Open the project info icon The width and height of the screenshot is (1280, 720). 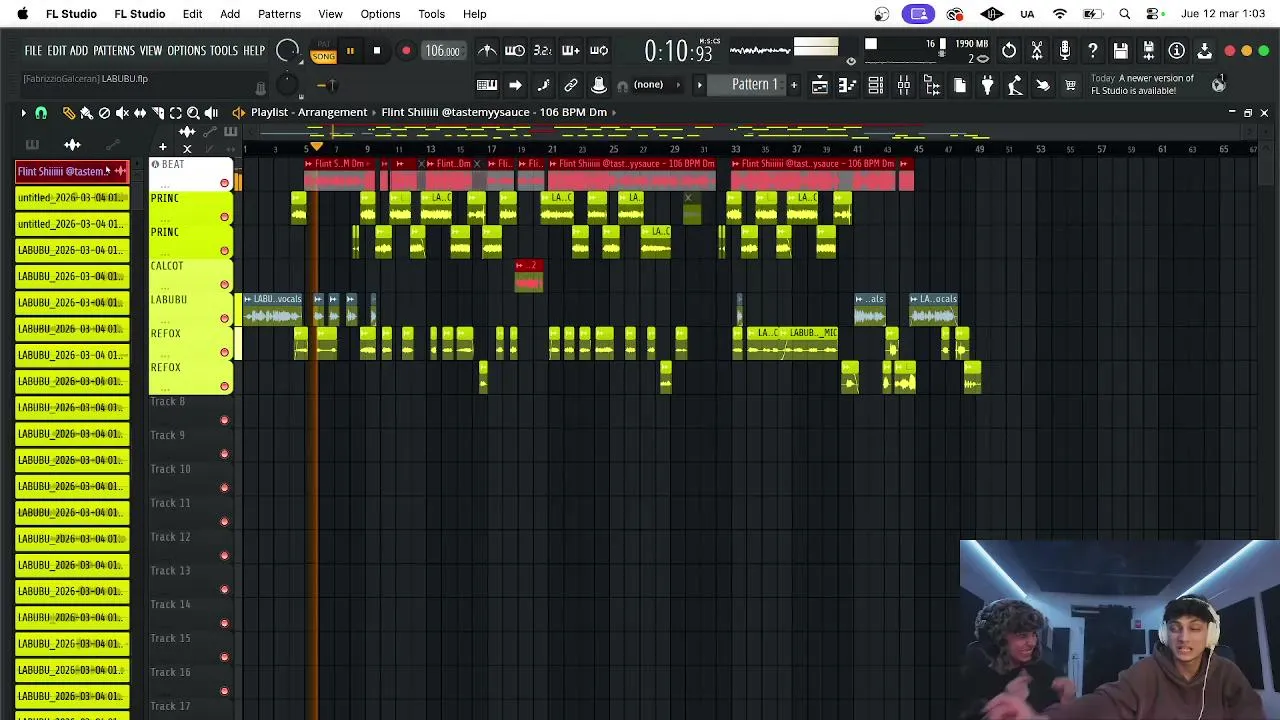tap(1177, 50)
